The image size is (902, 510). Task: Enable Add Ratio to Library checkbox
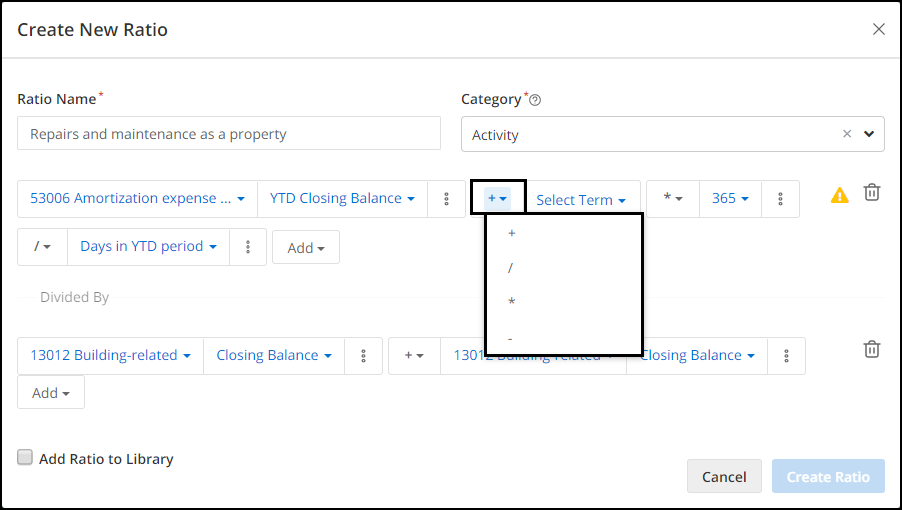[x=25, y=458]
